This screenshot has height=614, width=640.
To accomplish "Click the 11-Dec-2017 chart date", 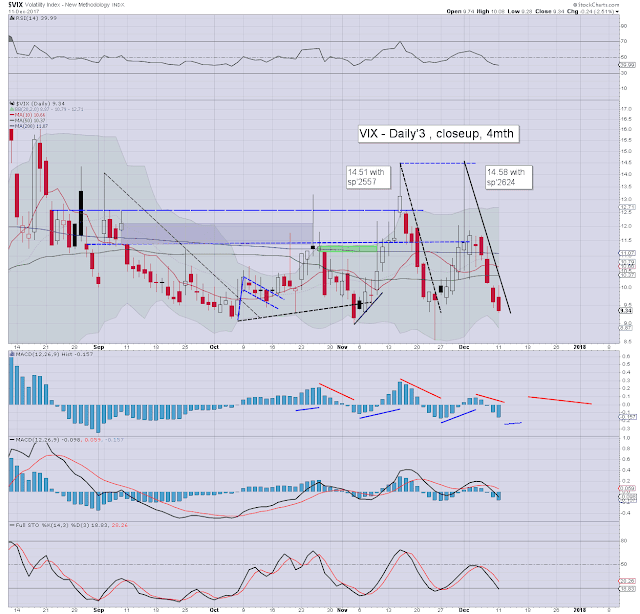I will click(24, 11).
